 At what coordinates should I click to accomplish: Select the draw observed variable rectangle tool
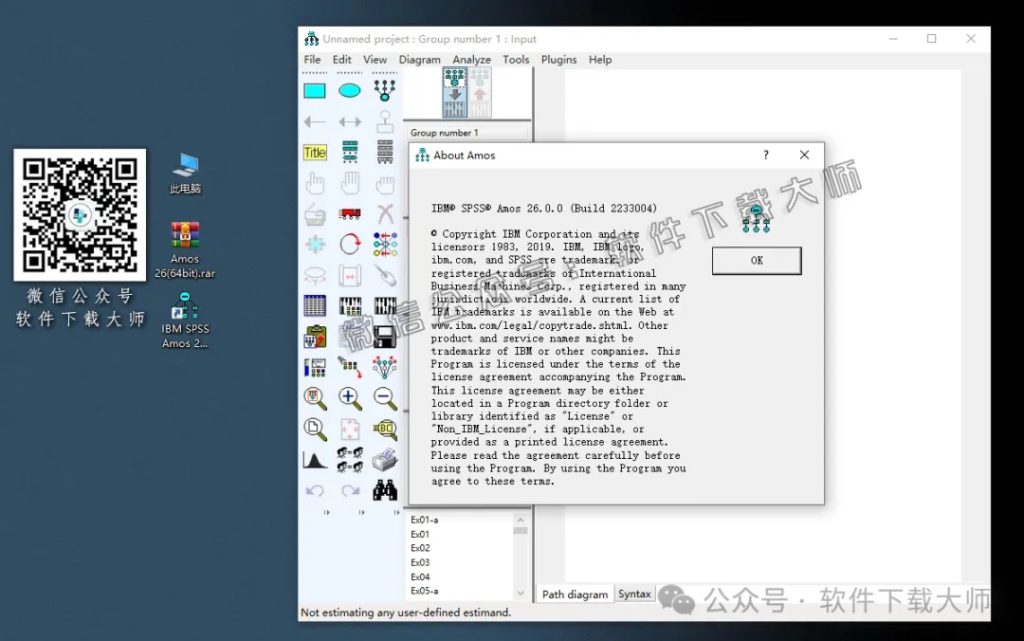coord(314,90)
